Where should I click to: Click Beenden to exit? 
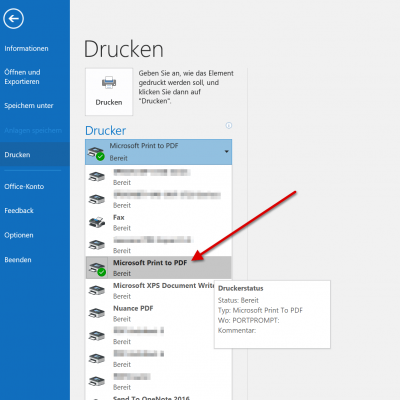[18, 260]
